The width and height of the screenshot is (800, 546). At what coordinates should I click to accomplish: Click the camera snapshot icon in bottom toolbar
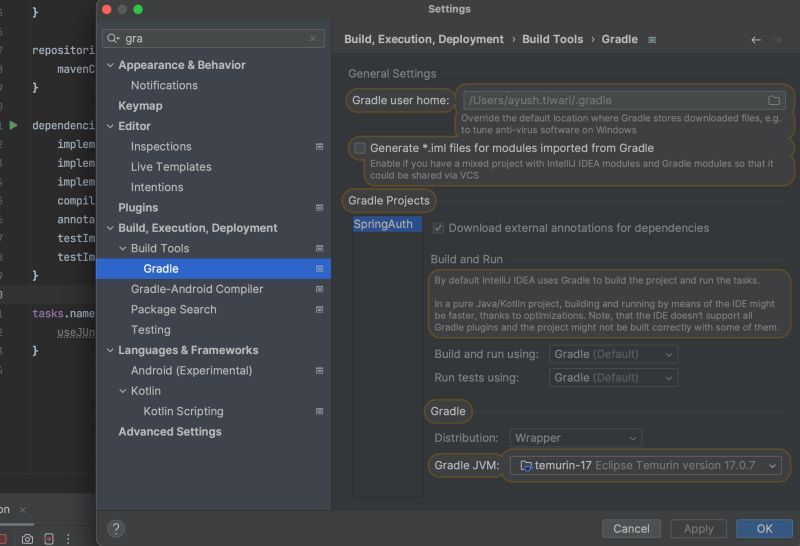click(x=27, y=539)
